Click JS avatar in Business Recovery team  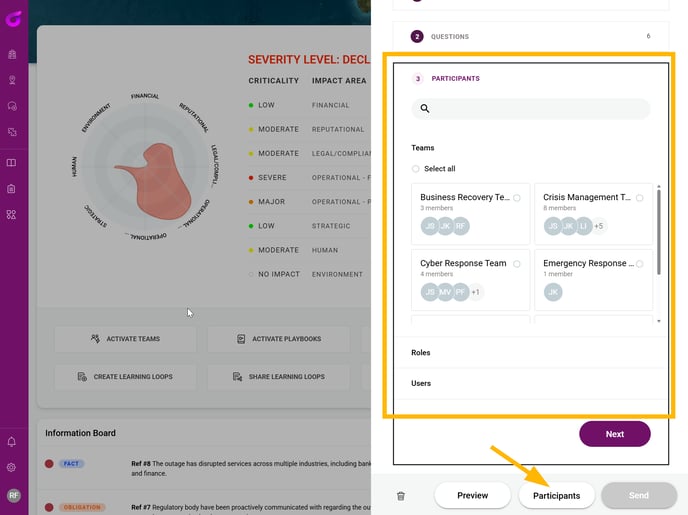(x=430, y=226)
